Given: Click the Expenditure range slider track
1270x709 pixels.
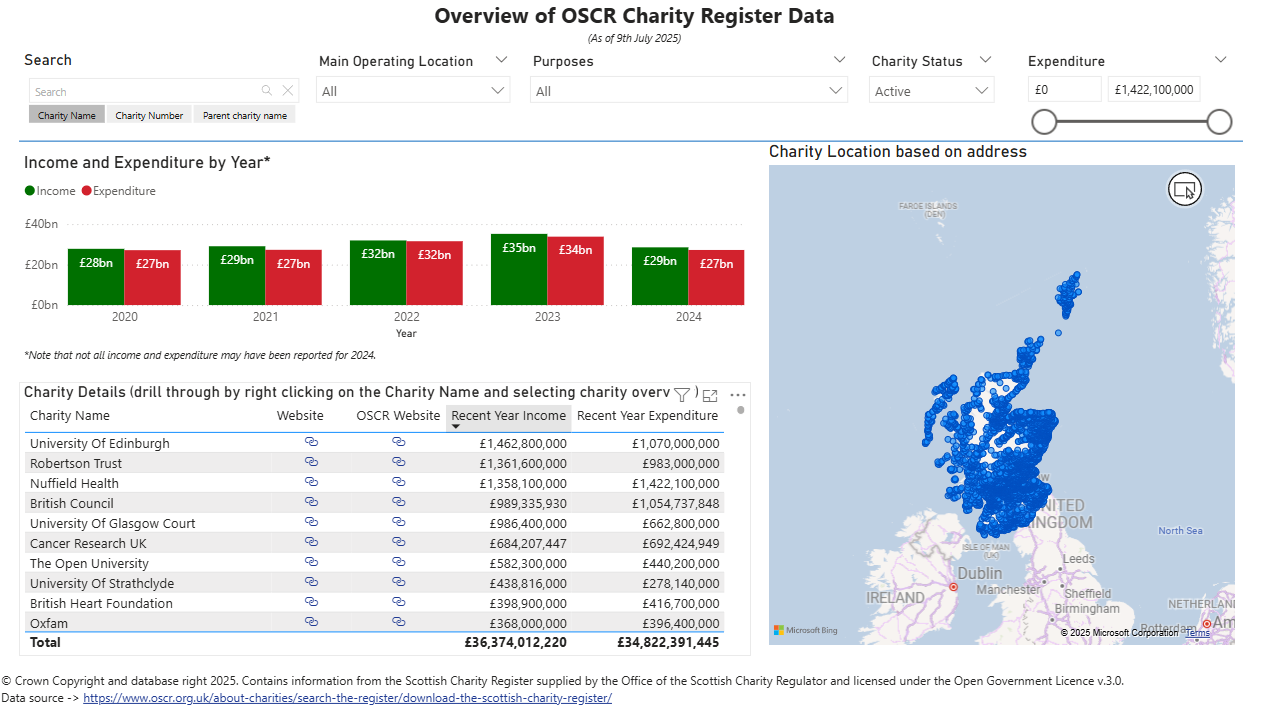Looking at the screenshot, I should click(1132, 122).
